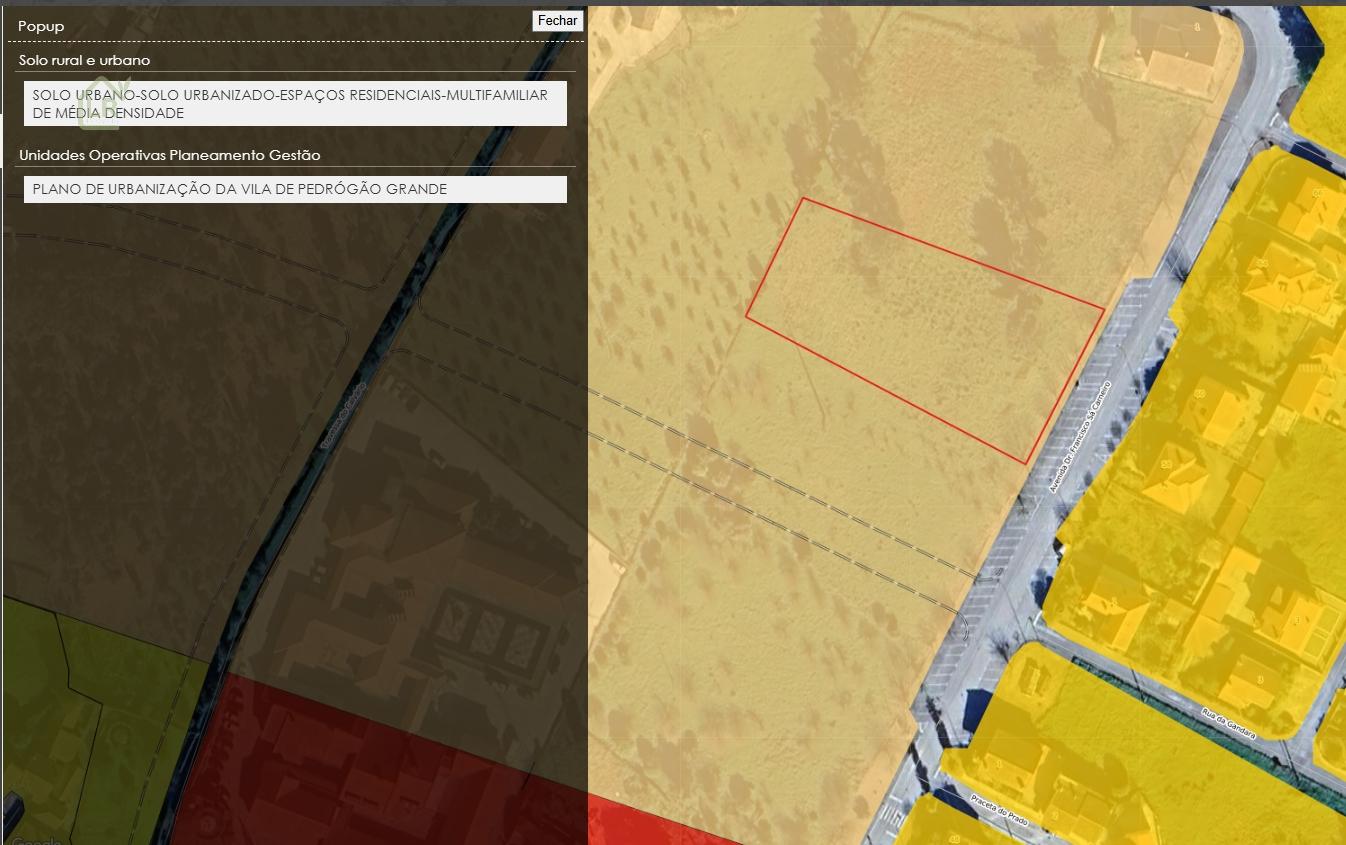
Task: Select the Unidades Operativas Planeamento Gestão heading
Action: (169, 155)
